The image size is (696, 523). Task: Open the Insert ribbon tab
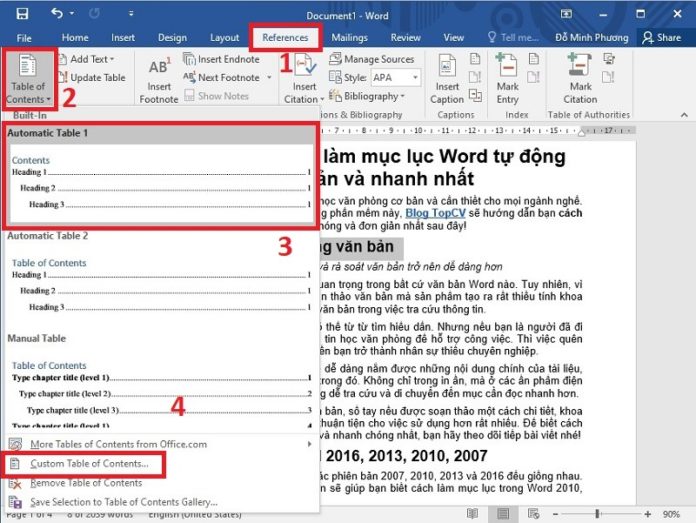tap(123, 38)
